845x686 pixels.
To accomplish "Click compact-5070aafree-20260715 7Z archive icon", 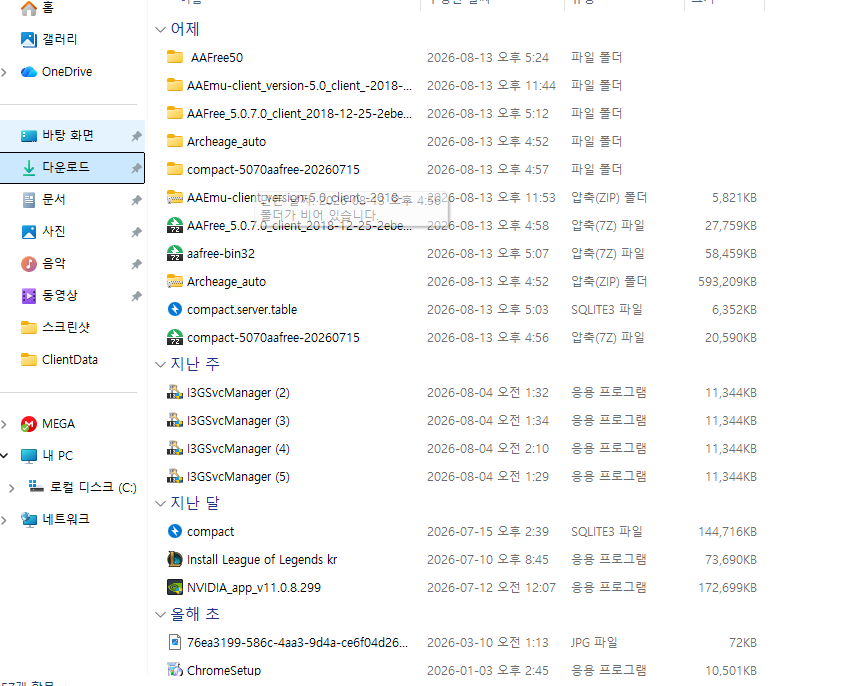I will pyautogui.click(x=175, y=337).
